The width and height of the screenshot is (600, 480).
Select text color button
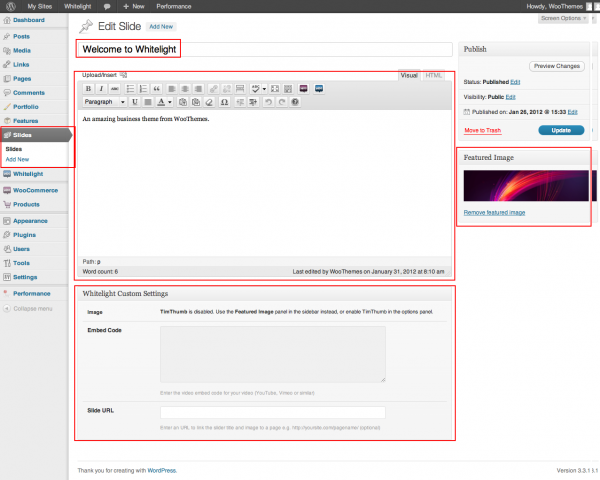(161, 102)
